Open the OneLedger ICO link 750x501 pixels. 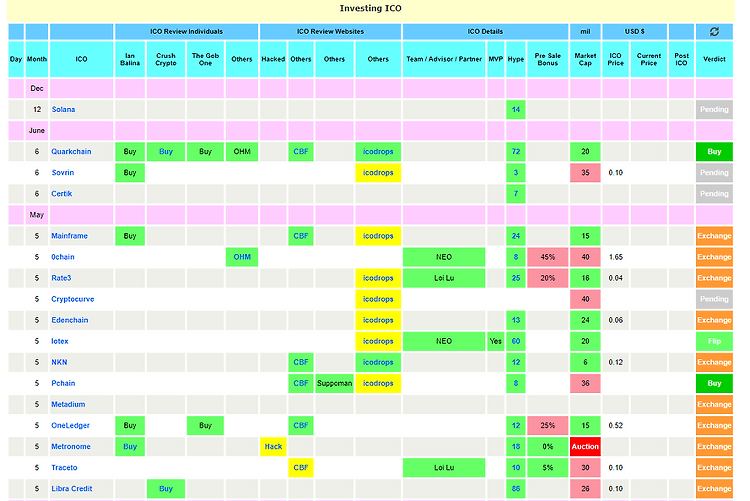70,425
